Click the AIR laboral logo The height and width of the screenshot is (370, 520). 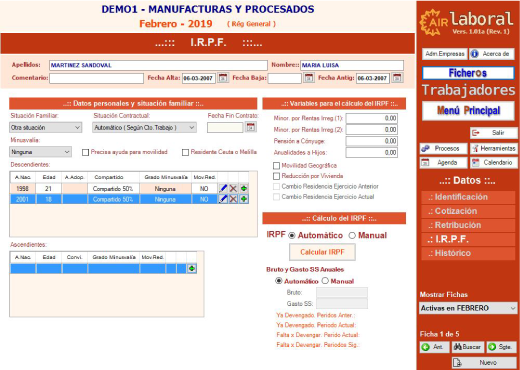[467, 23]
